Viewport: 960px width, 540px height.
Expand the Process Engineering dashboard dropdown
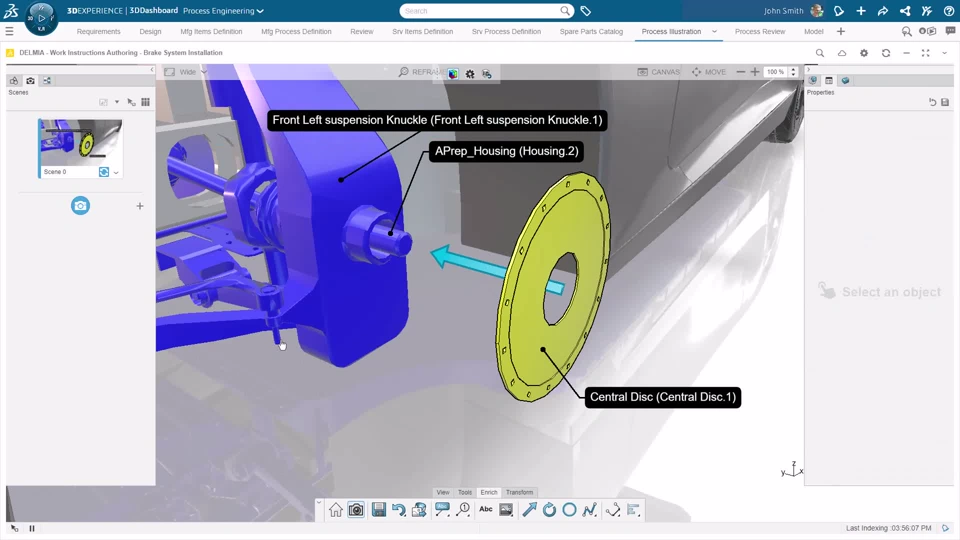(x=224, y=11)
